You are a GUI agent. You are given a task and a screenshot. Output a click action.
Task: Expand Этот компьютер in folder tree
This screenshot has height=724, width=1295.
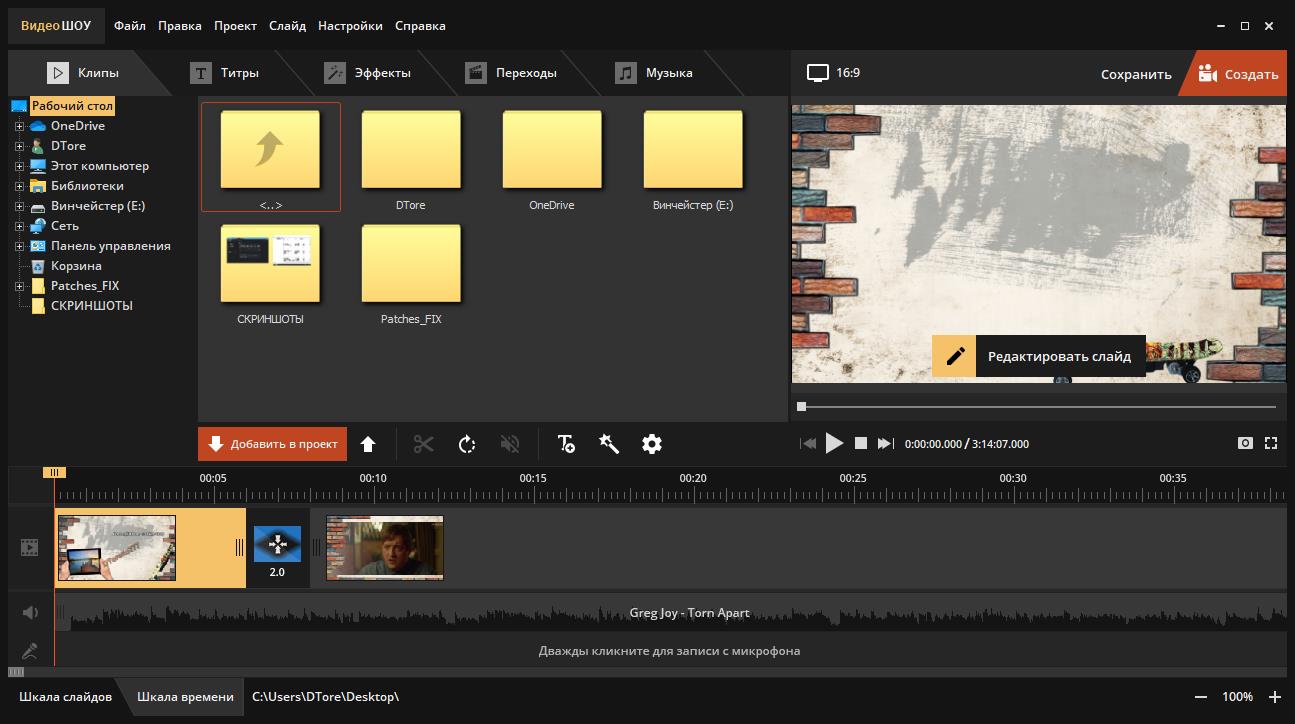(19, 166)
